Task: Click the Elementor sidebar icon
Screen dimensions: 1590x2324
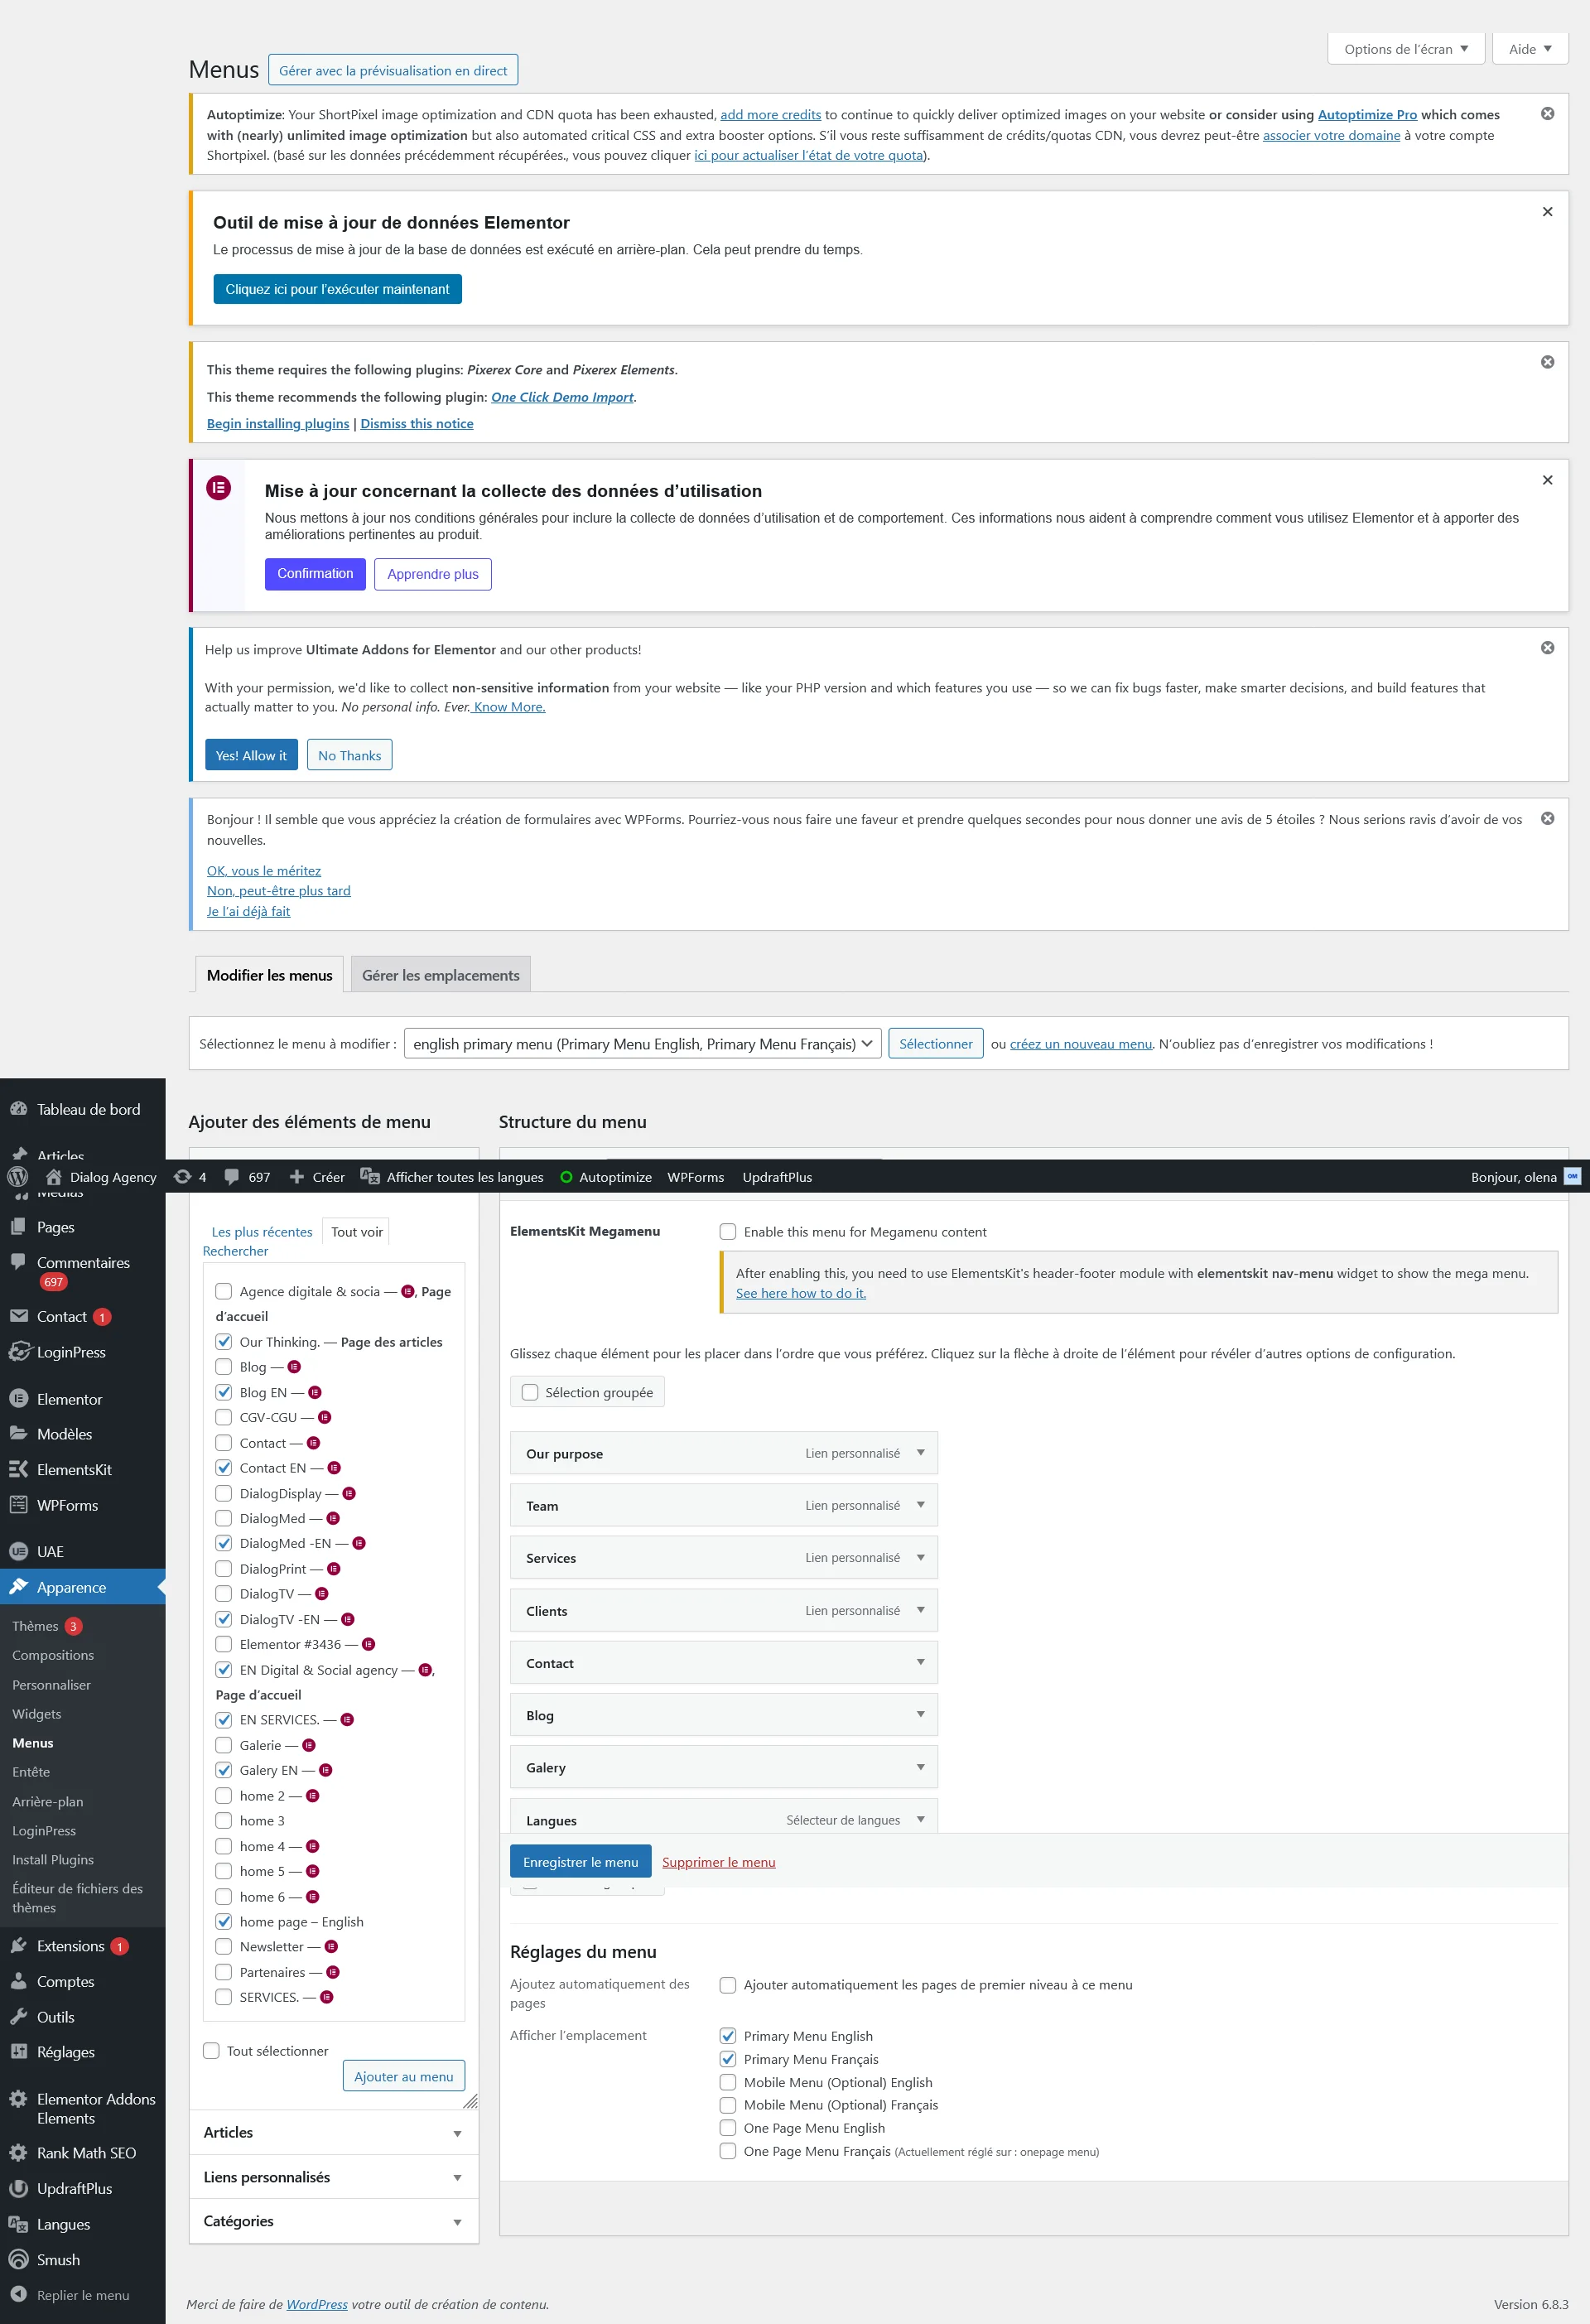Action: (x=19, y=1399)
